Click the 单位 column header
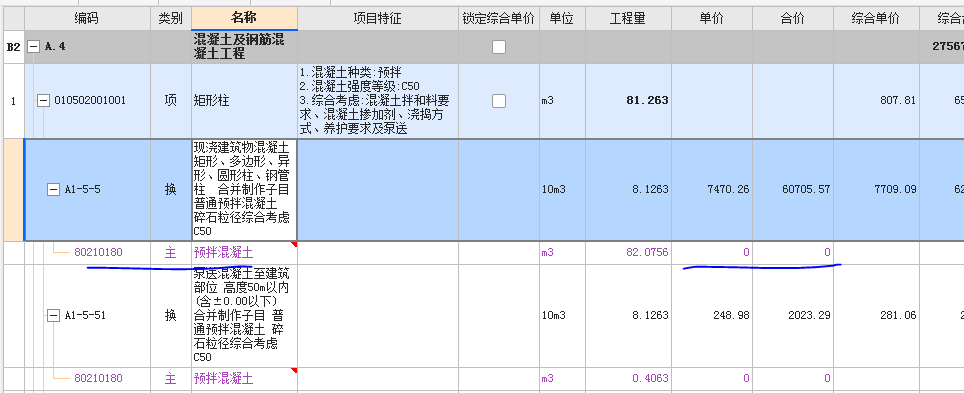 point(562,18)
